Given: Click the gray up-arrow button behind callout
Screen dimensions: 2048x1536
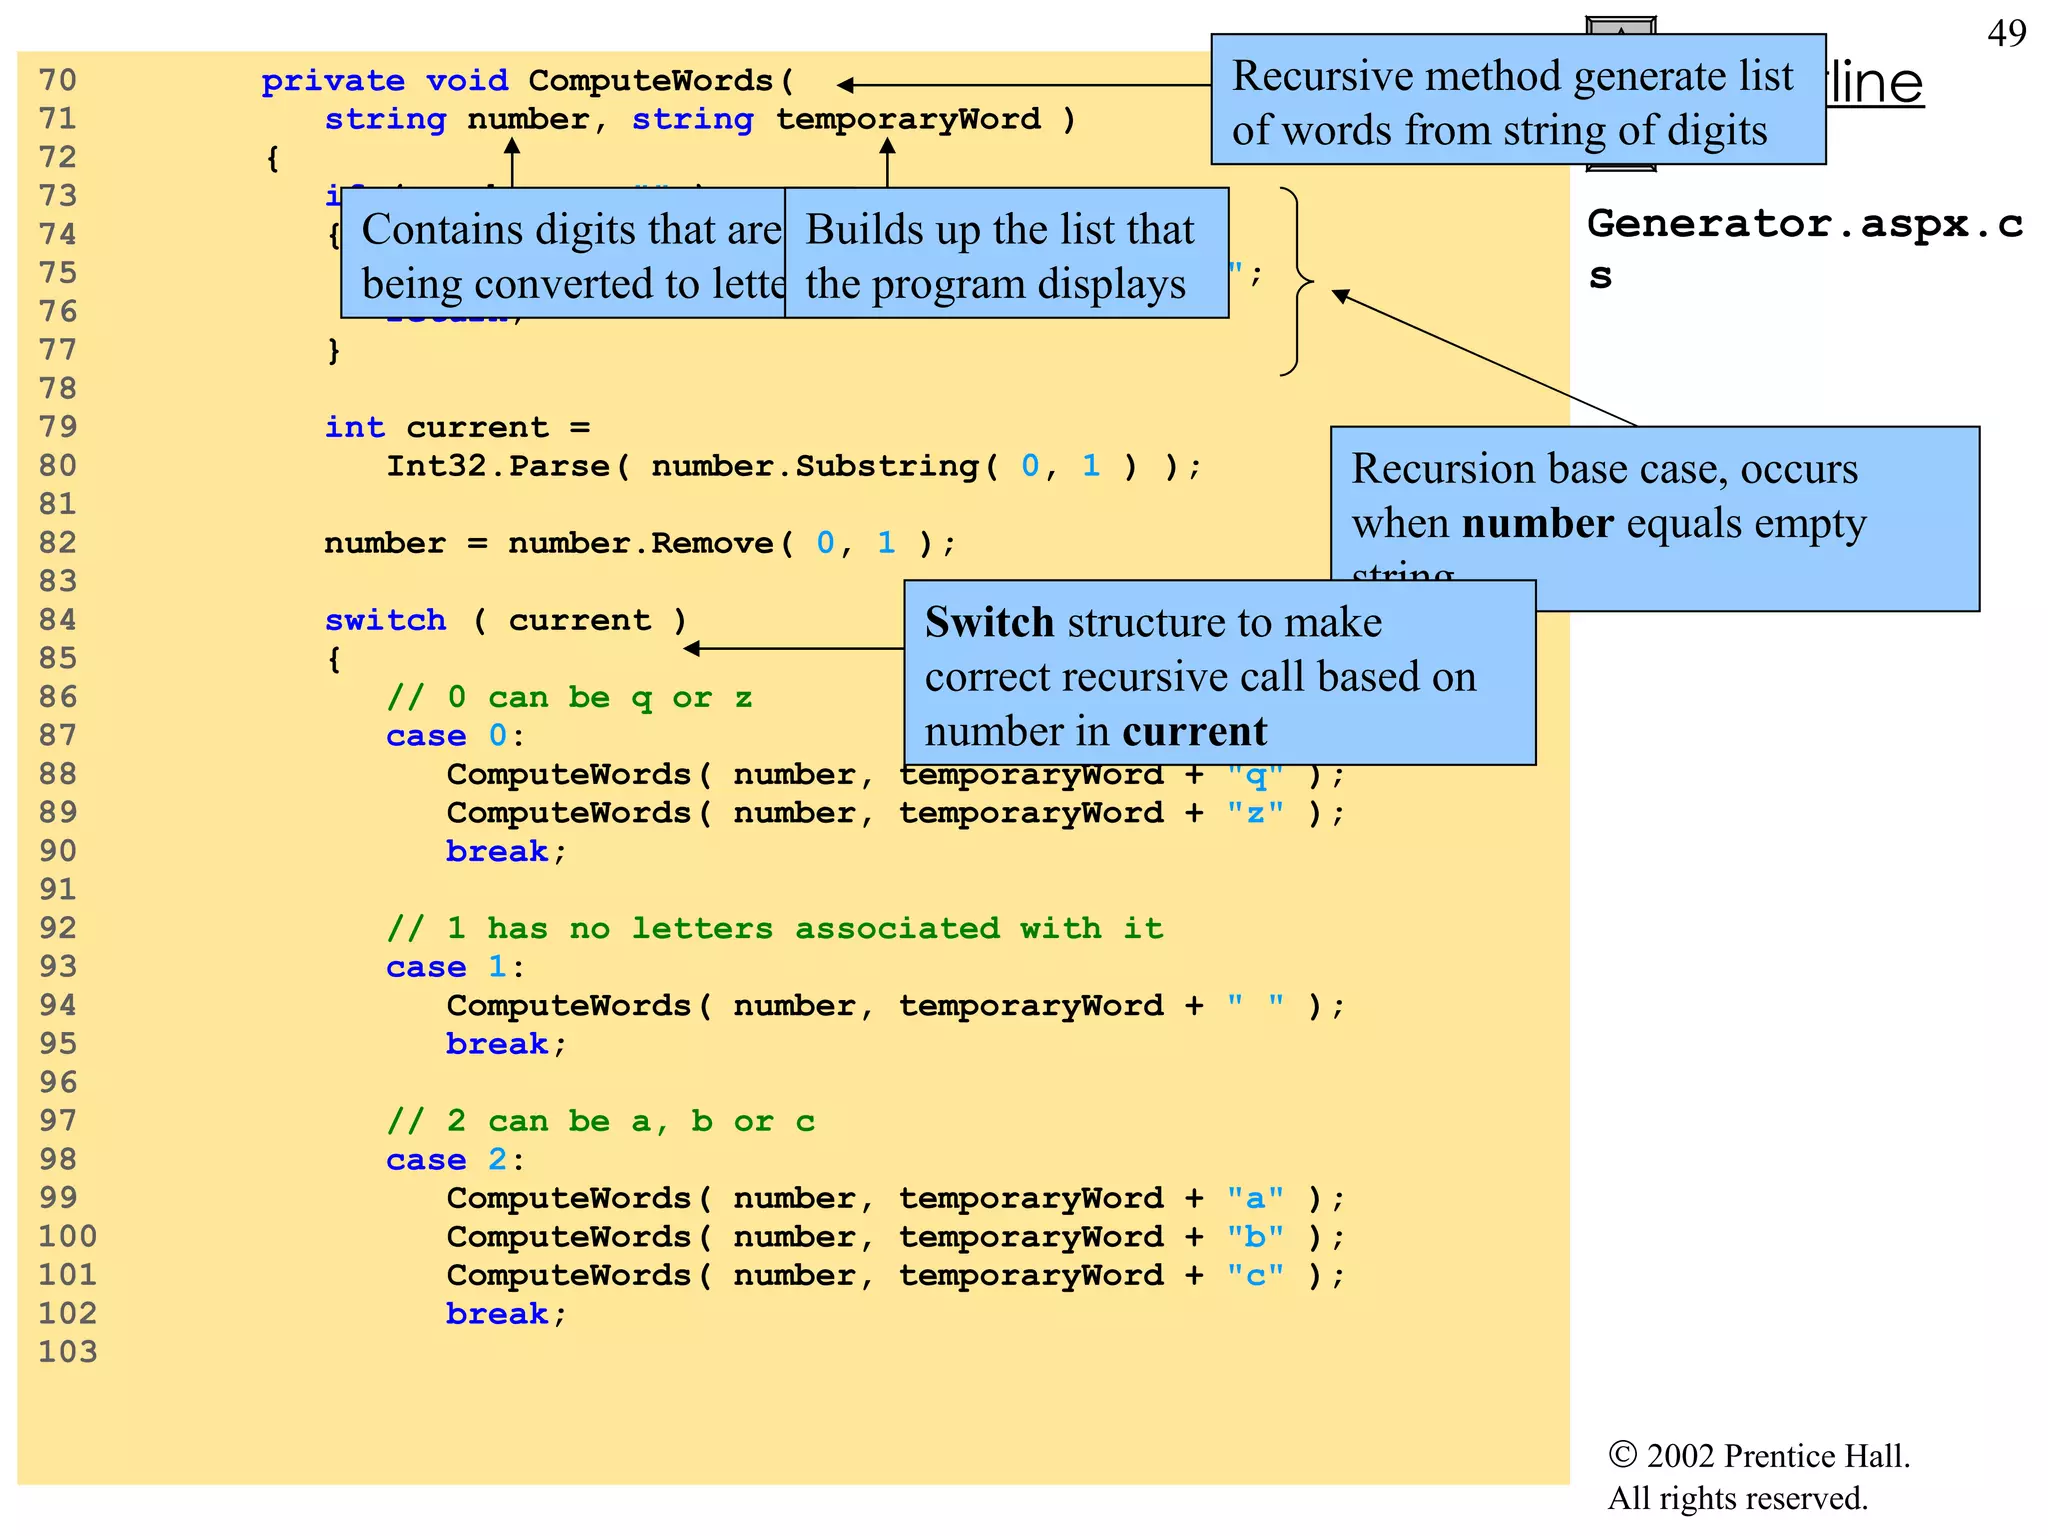Looking at the screenshot, I should pyautogui.click(x=1620, y=25).
